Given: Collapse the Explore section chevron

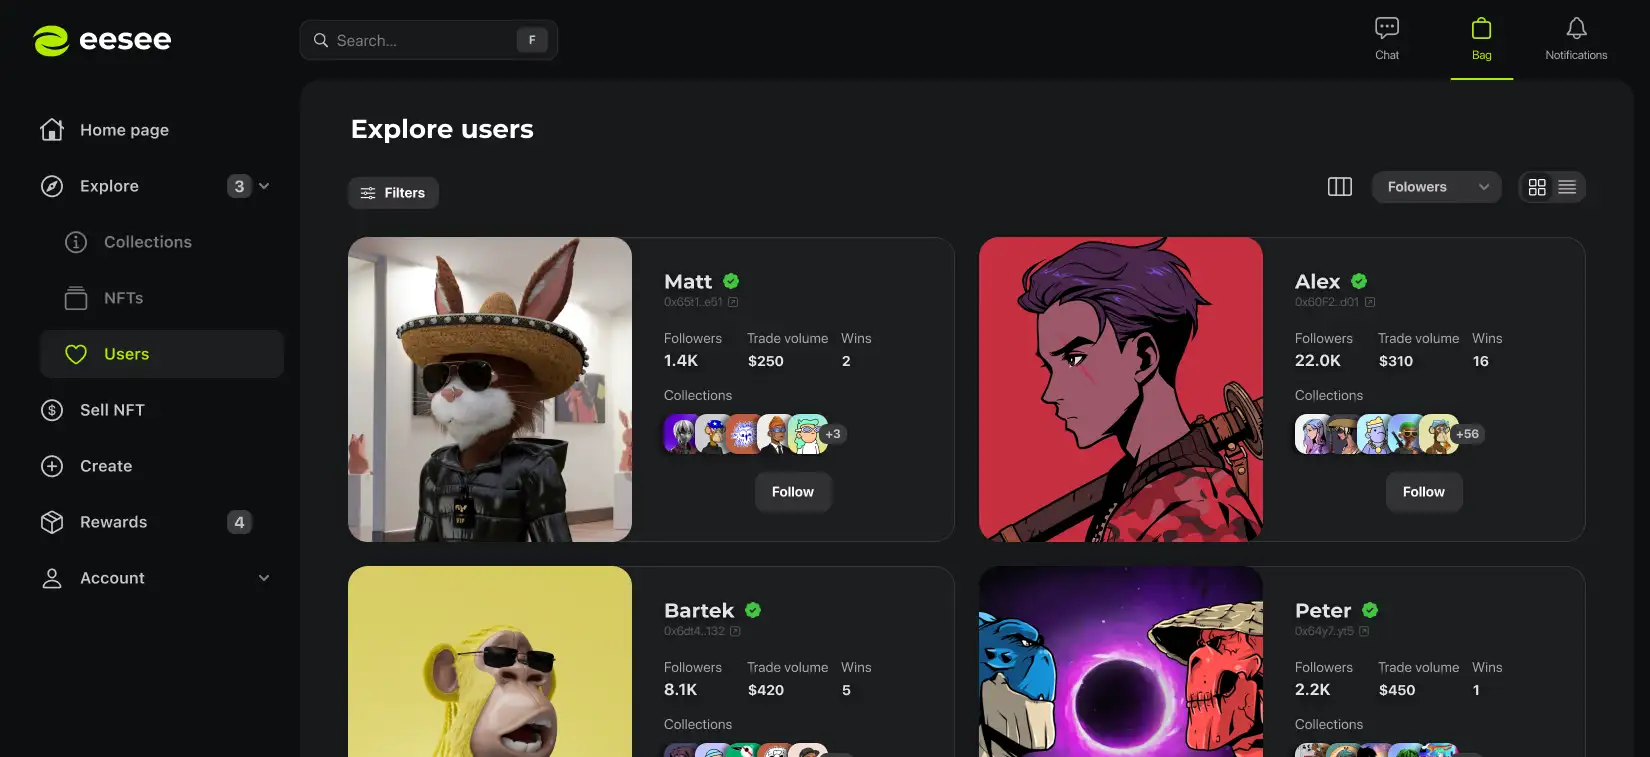Looking at the screenshot, I should [264, 186].
